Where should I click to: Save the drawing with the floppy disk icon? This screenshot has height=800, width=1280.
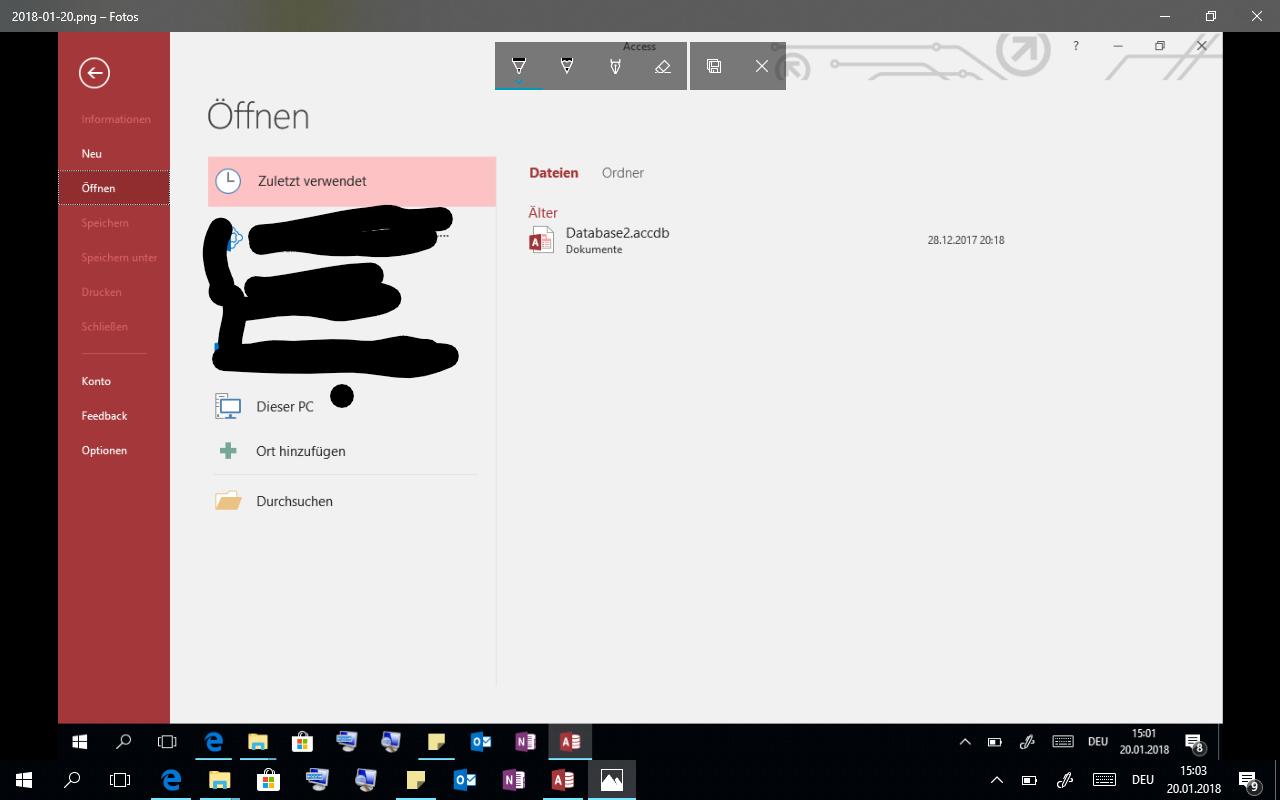(x=714, y=66)
